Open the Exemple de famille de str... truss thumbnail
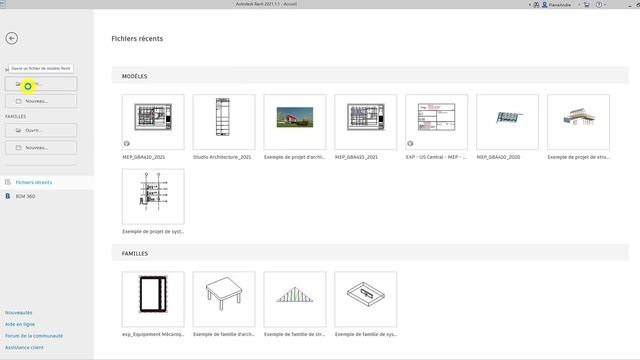 [295, 299]
